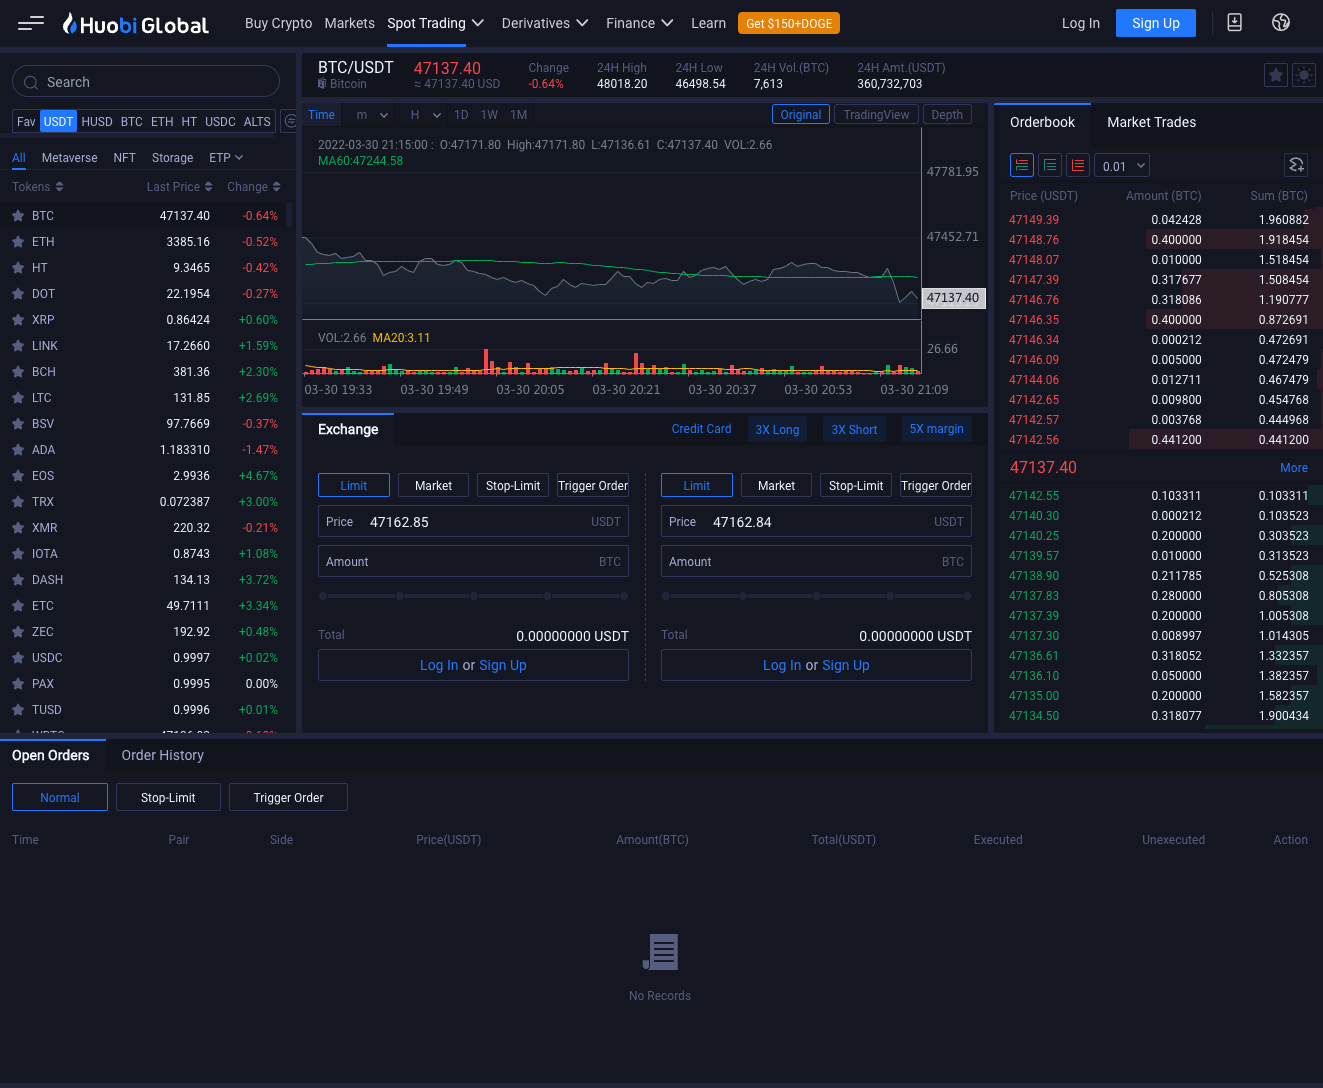Open the Order History tab
The width and height of the screenshot is (1323, 1088).
click(x=162, y=755)
